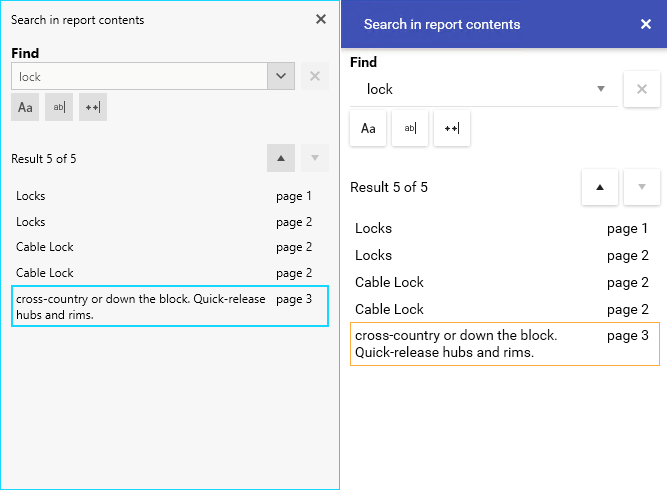Toggle Match Whole Word (ab|) in left panel
This screenshot has height=490, width=667.
click(59, 107)
